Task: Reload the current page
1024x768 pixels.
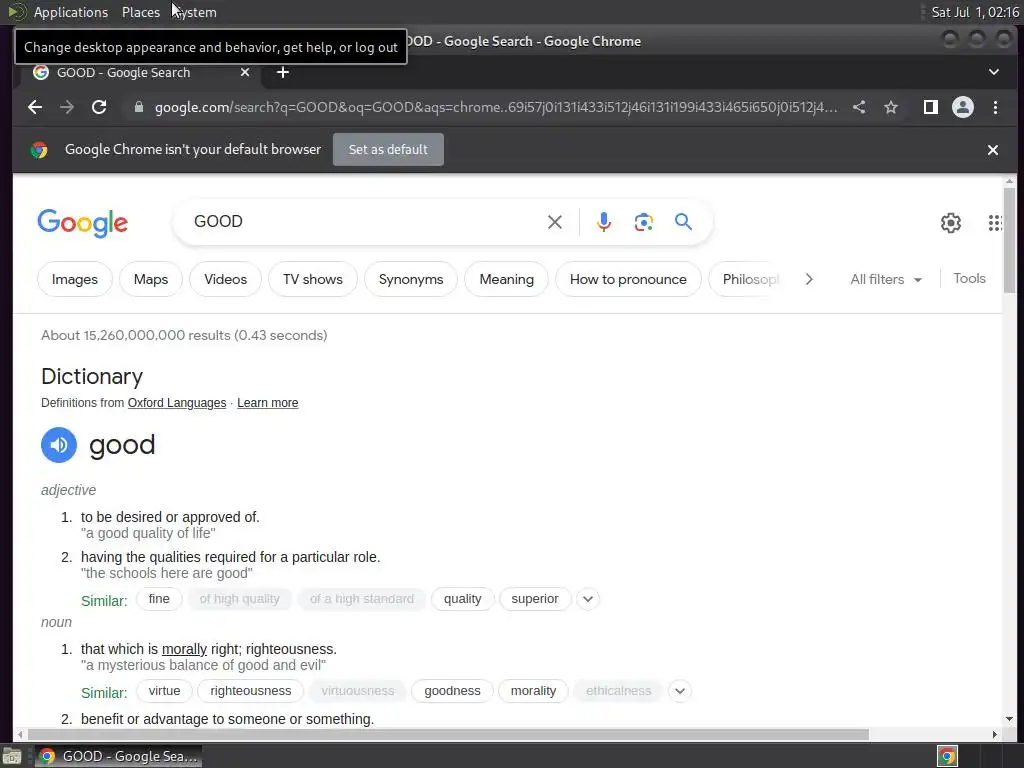Action: click(x=99, y=107)
